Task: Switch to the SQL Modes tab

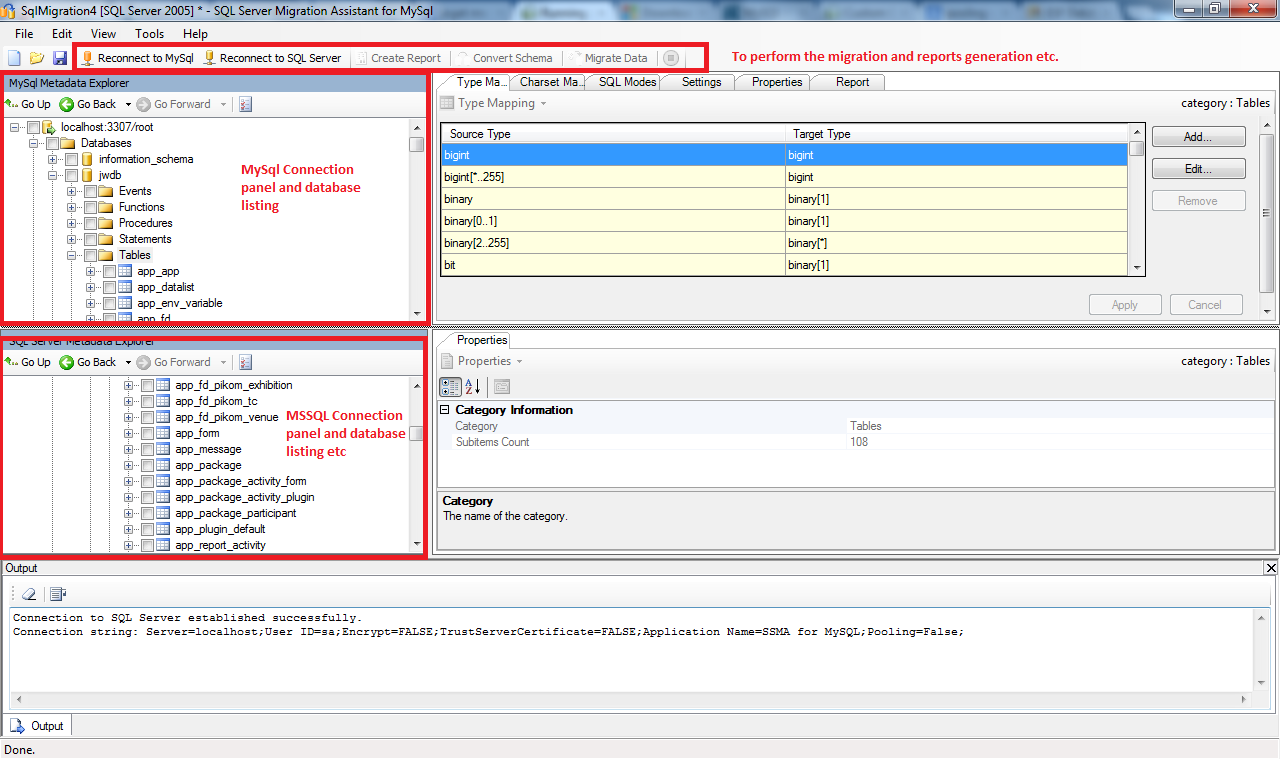Action: click(x=627, y=82)
